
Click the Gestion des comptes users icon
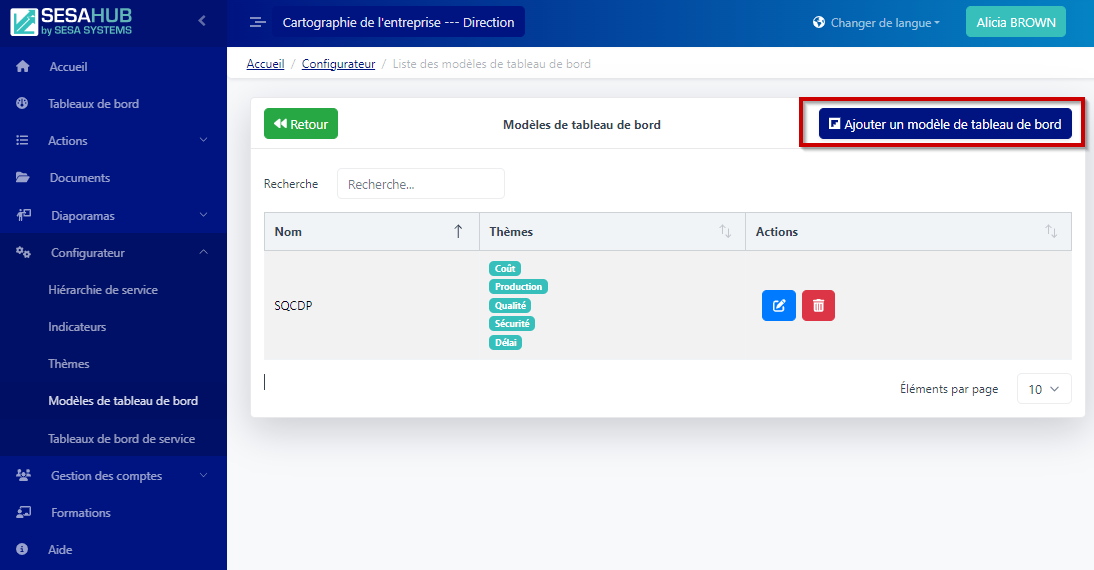pyautogui.click(x=24, y=475)
